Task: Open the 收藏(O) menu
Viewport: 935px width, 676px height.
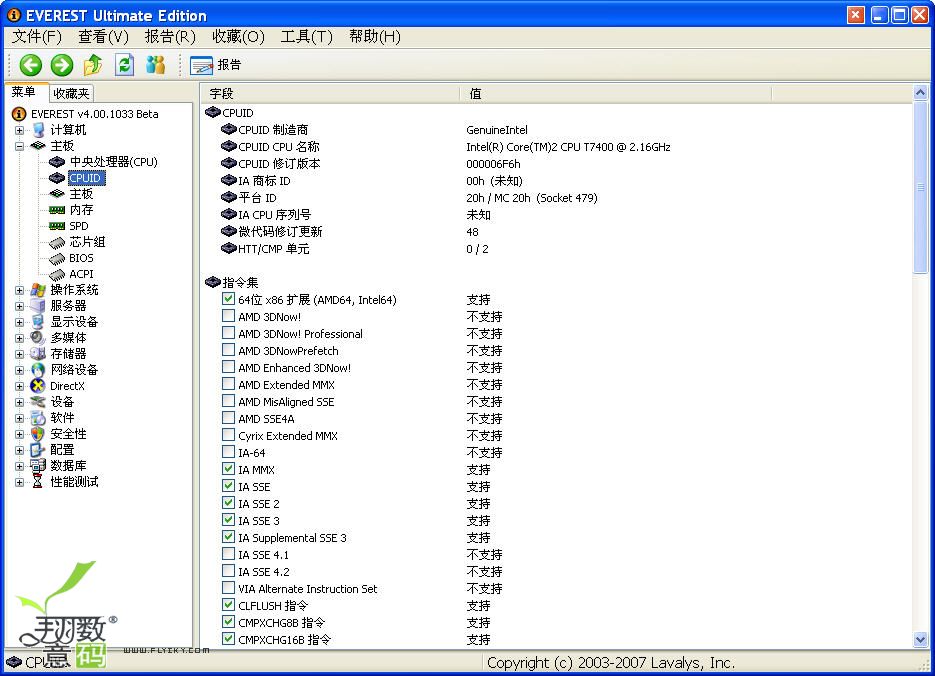Action: point(238,37)
